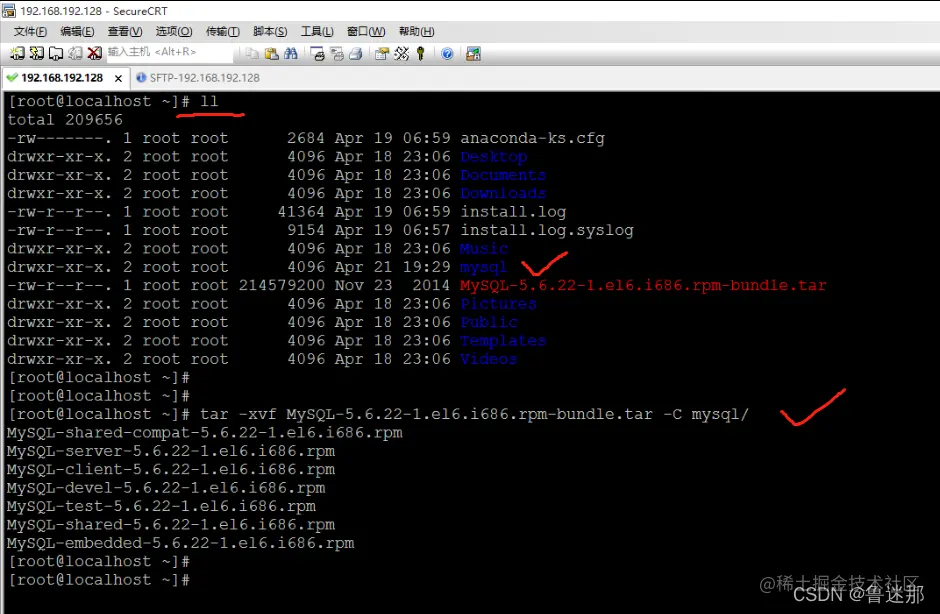Click the SecureCRT title bar app icon

[8, 10]
